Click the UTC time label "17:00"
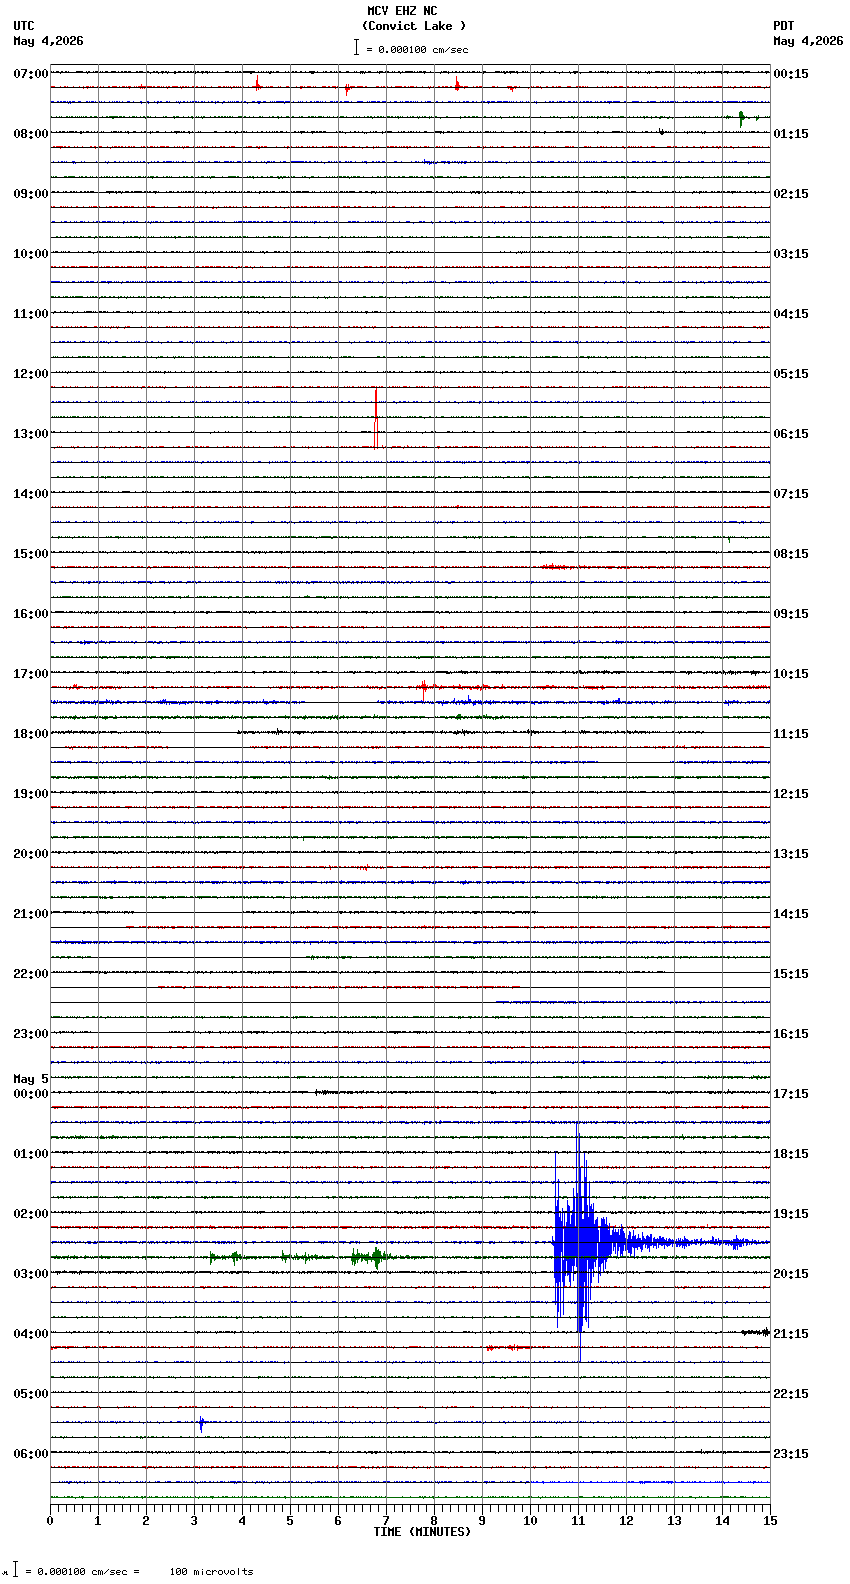 click(x=31, y=674)
